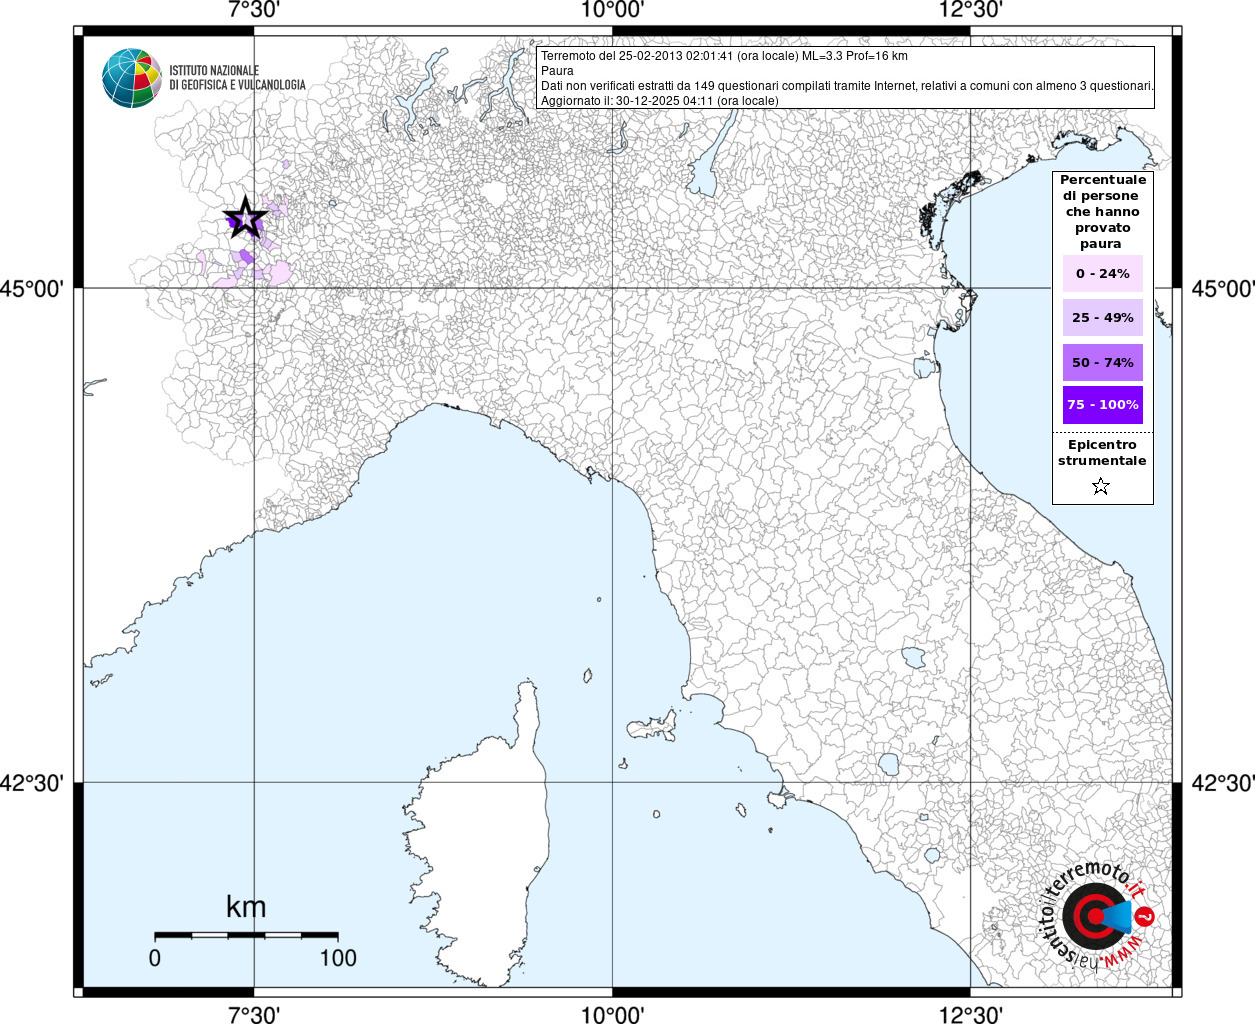
Task: Click the Percentuale di persone legend title
Action: click(1102, 212)
